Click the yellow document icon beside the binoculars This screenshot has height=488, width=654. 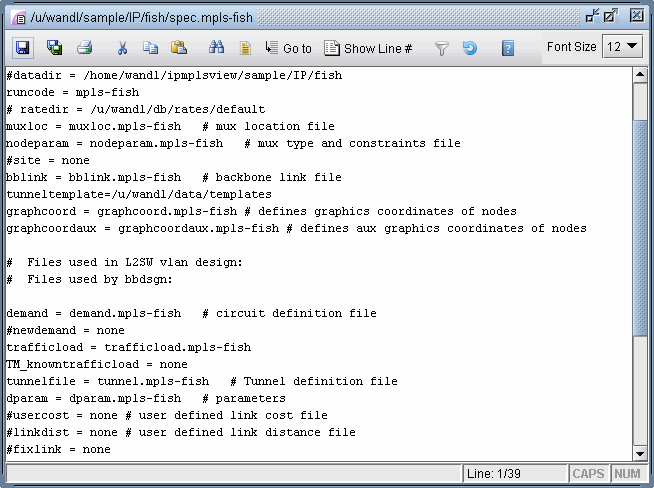point(244,48)
